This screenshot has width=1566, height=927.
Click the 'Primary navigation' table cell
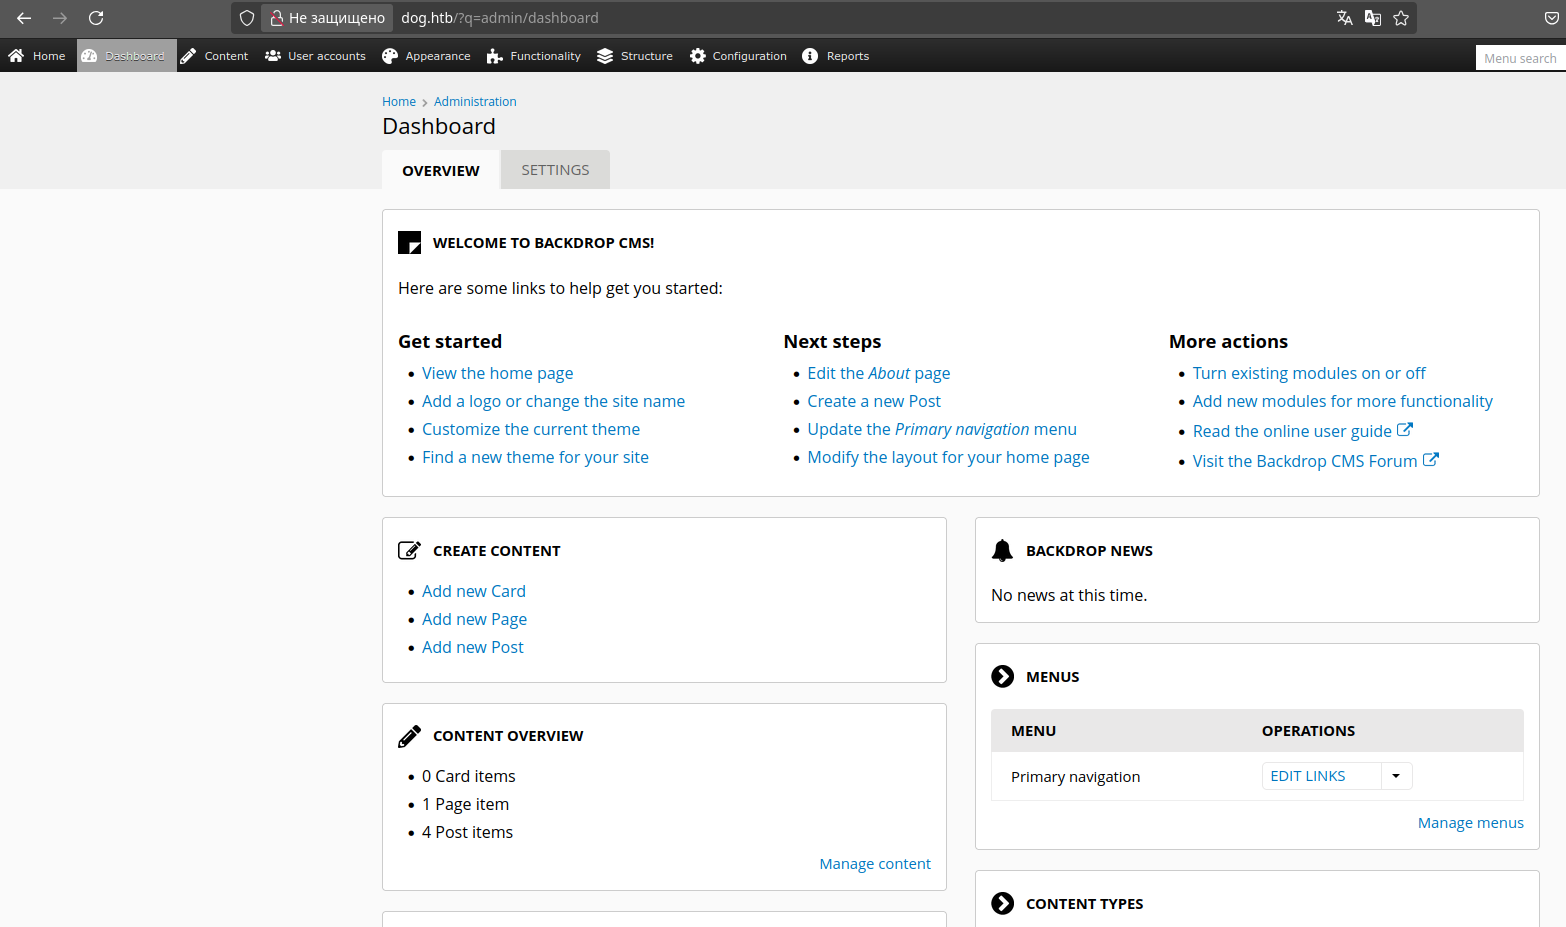coord(1075,777)
